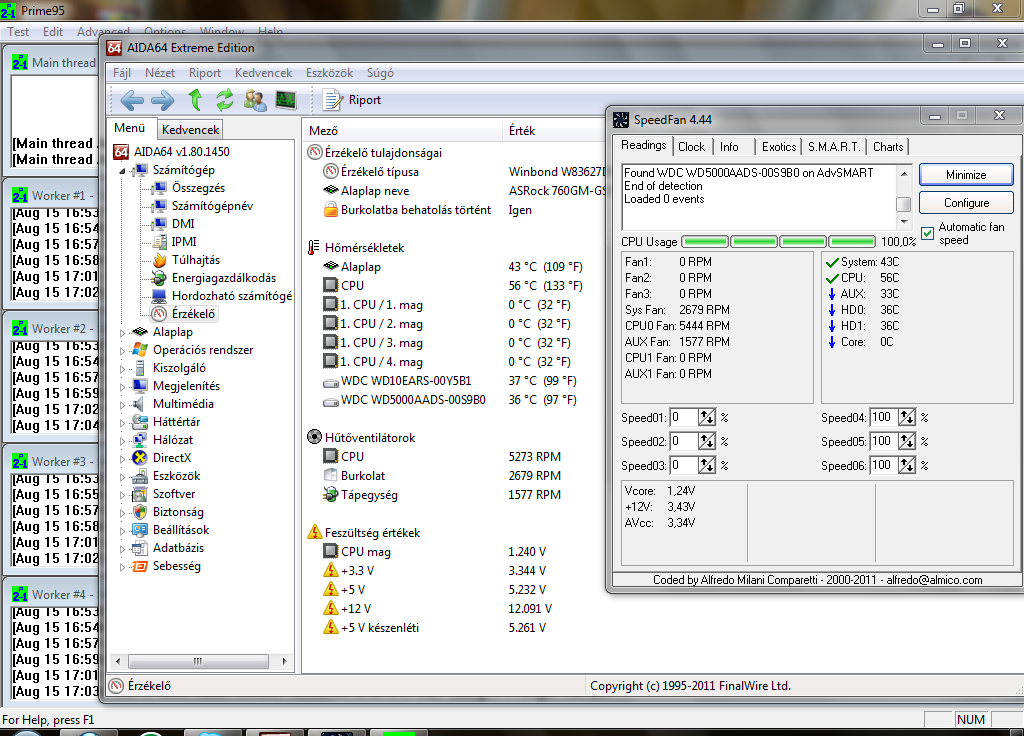The width and height of the screenshot is (1024, 736).
Task: Open the DMI tree entry
Action: (x=183, y=224)
